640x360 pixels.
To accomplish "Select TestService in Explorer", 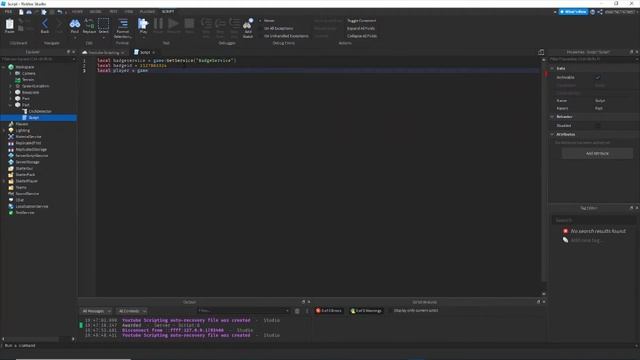I will (22, 213).
